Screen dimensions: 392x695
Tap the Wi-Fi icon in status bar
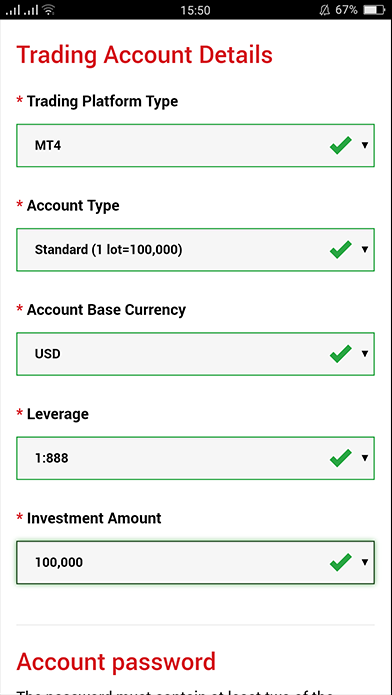pyautogui.click(x=49, y=10)
